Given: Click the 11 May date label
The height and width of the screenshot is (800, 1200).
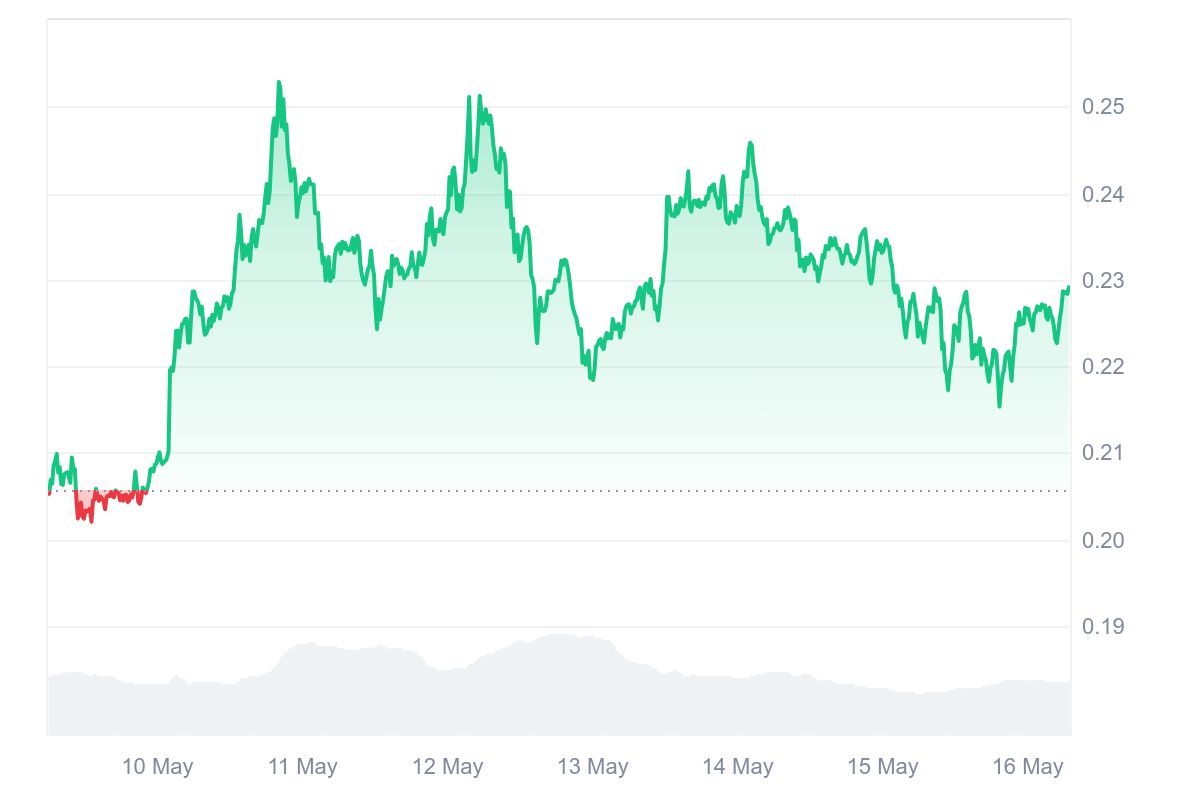Looking at the screenshot, I should pyautogui.click(x=302, y=767).
